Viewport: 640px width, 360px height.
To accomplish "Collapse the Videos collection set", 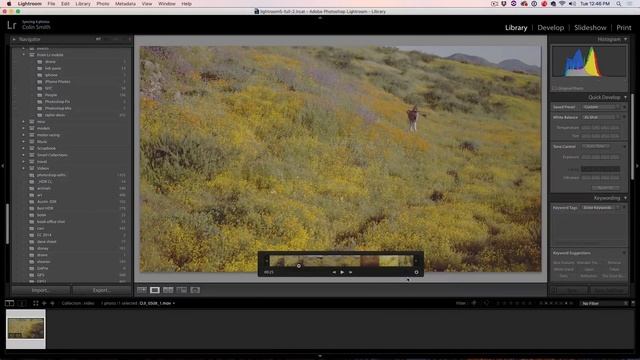I will [23, 168].
